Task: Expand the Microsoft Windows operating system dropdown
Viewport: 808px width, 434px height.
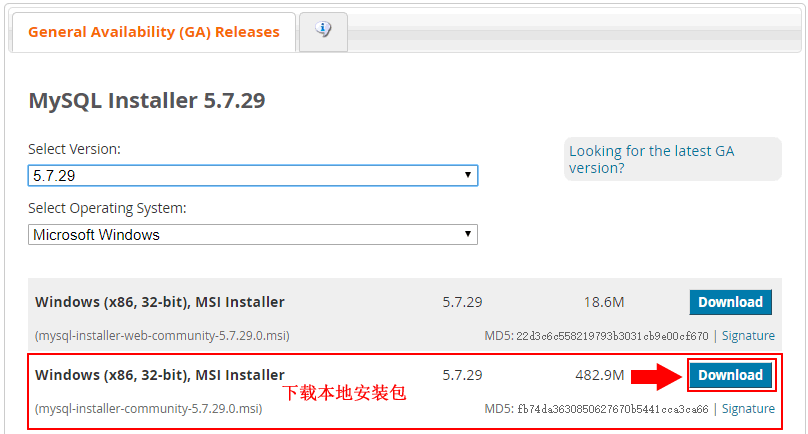Action: pos(252,235)
